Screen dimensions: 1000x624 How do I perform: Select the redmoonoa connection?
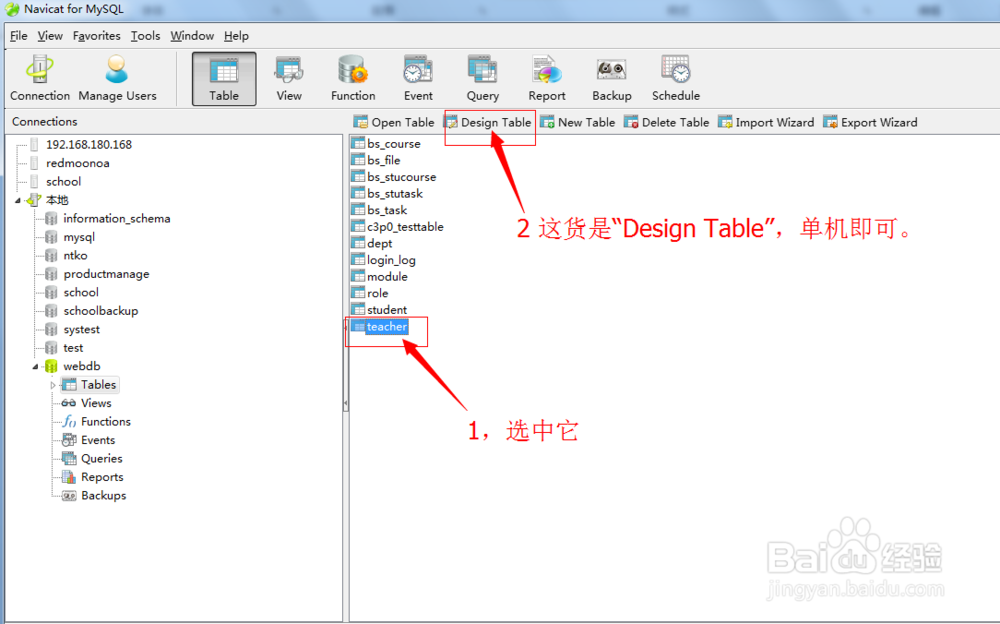77,163
